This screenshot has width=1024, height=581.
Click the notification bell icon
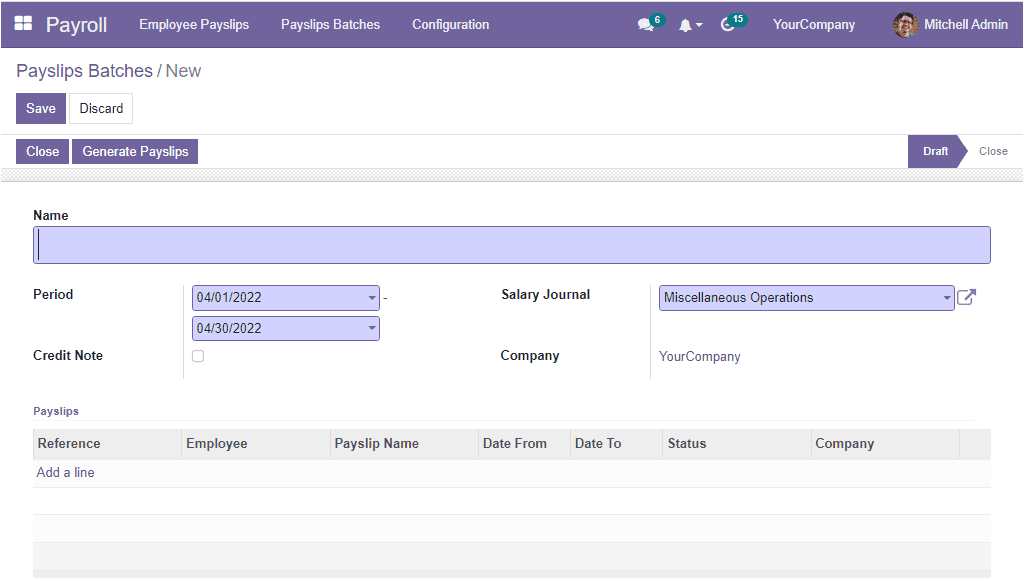click(686, 25)
